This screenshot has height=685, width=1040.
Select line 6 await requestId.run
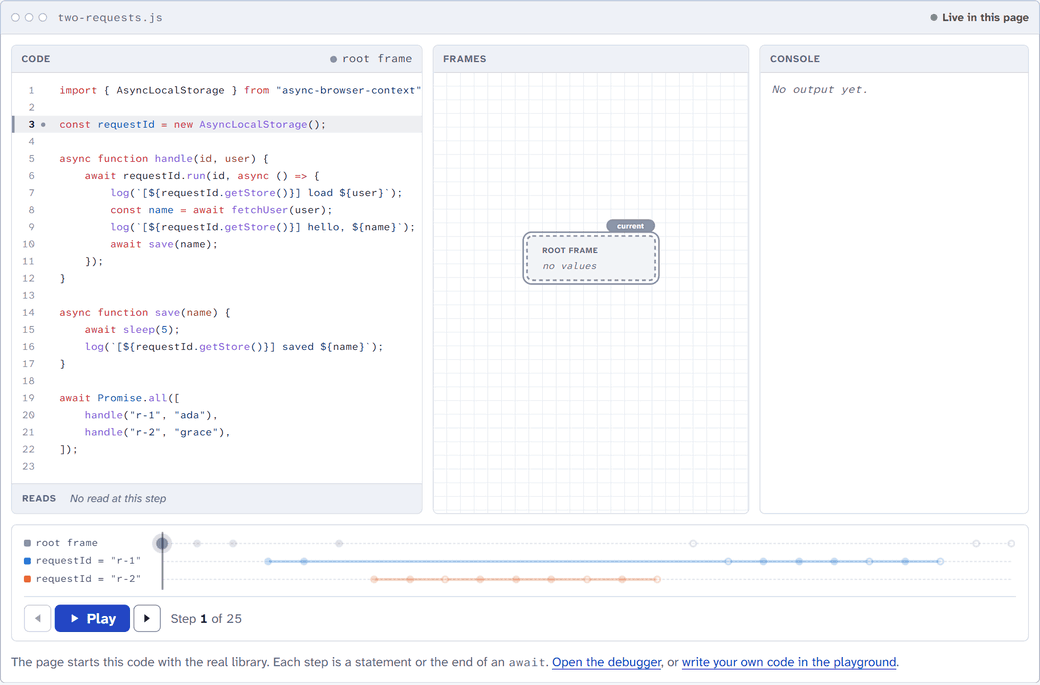[217, 176]
